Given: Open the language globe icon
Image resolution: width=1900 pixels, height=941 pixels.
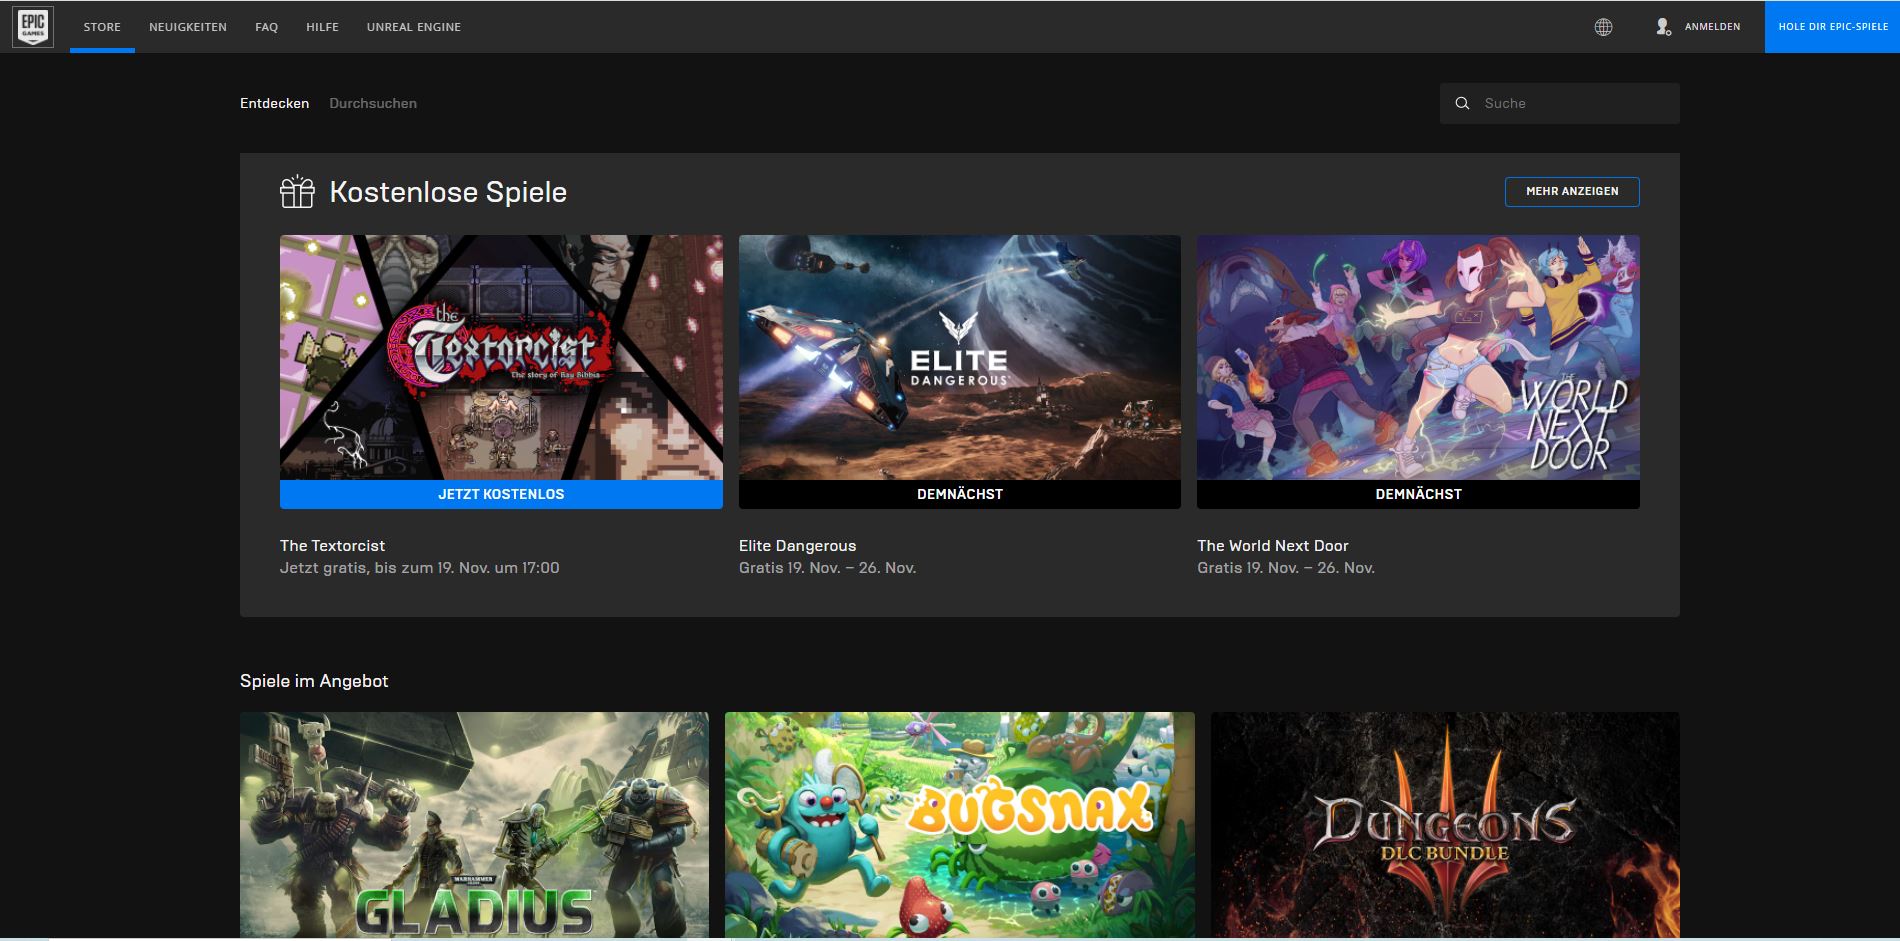Looking at the screenshot, I should coord(1603,27).
